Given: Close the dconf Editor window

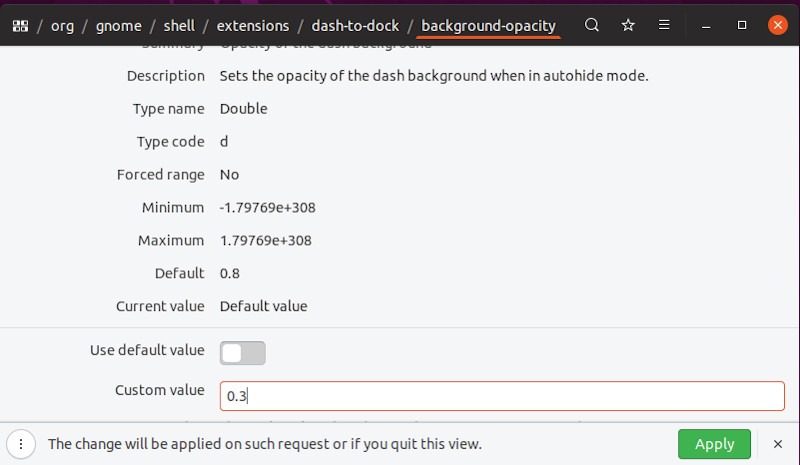Looking at the screenshot, I should [777, 26].
